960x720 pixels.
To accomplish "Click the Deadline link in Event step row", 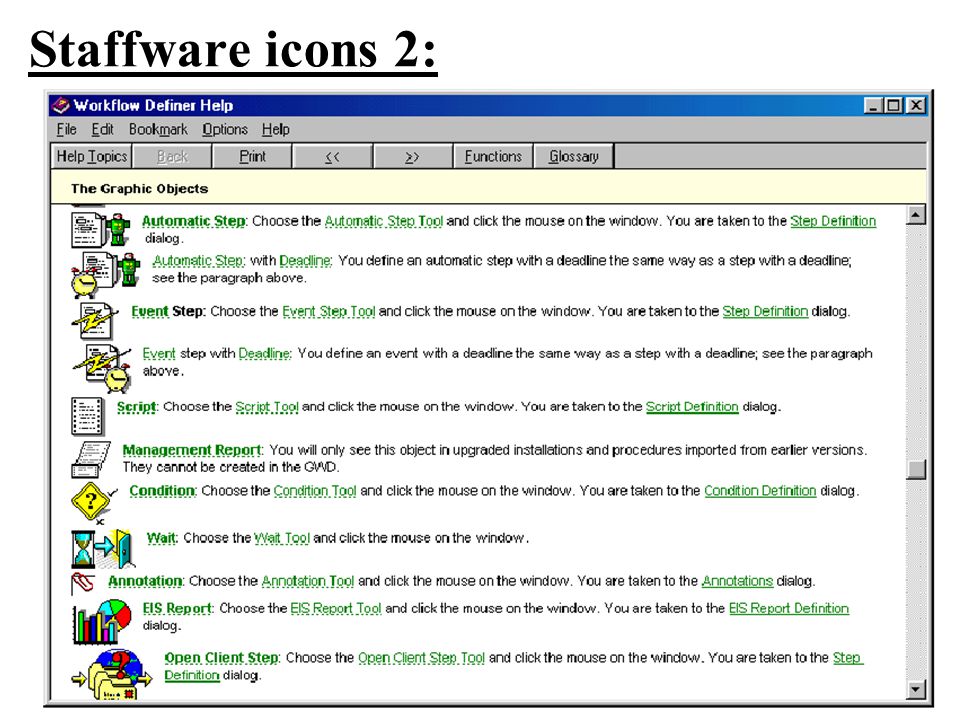I will [x=264, y=354].
